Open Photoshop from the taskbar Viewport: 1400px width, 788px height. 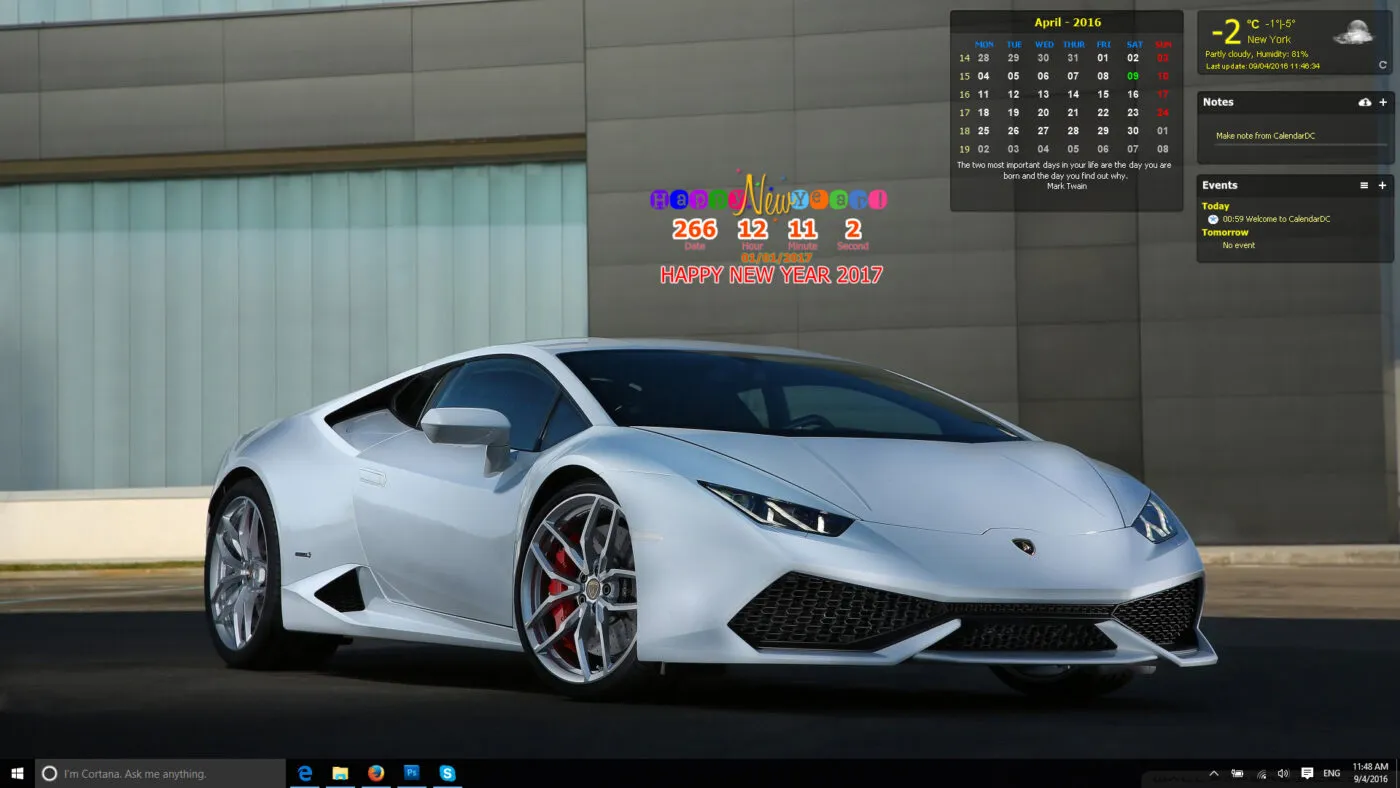click(411, 773)
